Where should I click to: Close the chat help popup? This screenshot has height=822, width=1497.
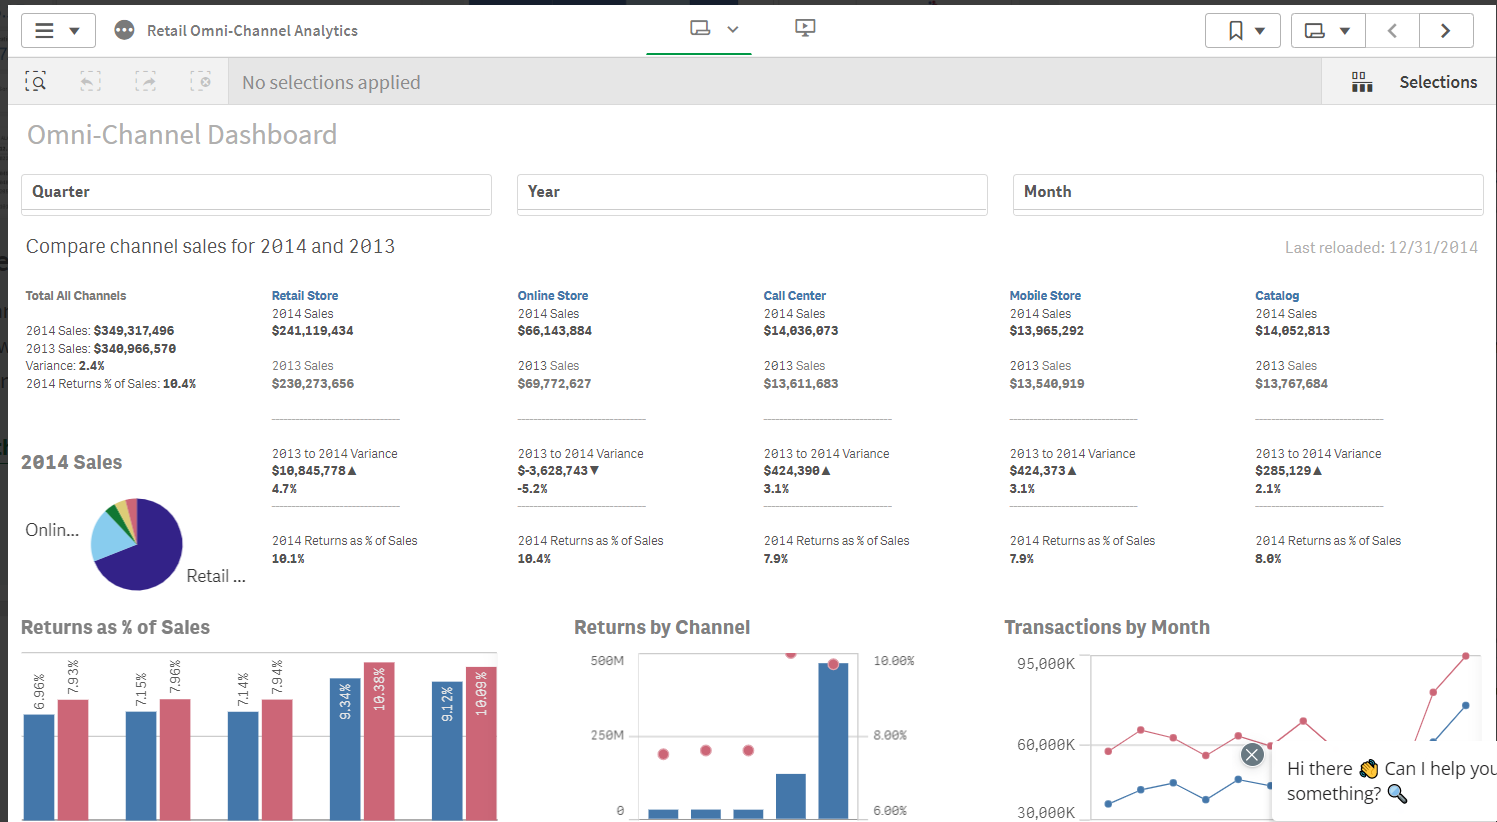pos(1252,755)
